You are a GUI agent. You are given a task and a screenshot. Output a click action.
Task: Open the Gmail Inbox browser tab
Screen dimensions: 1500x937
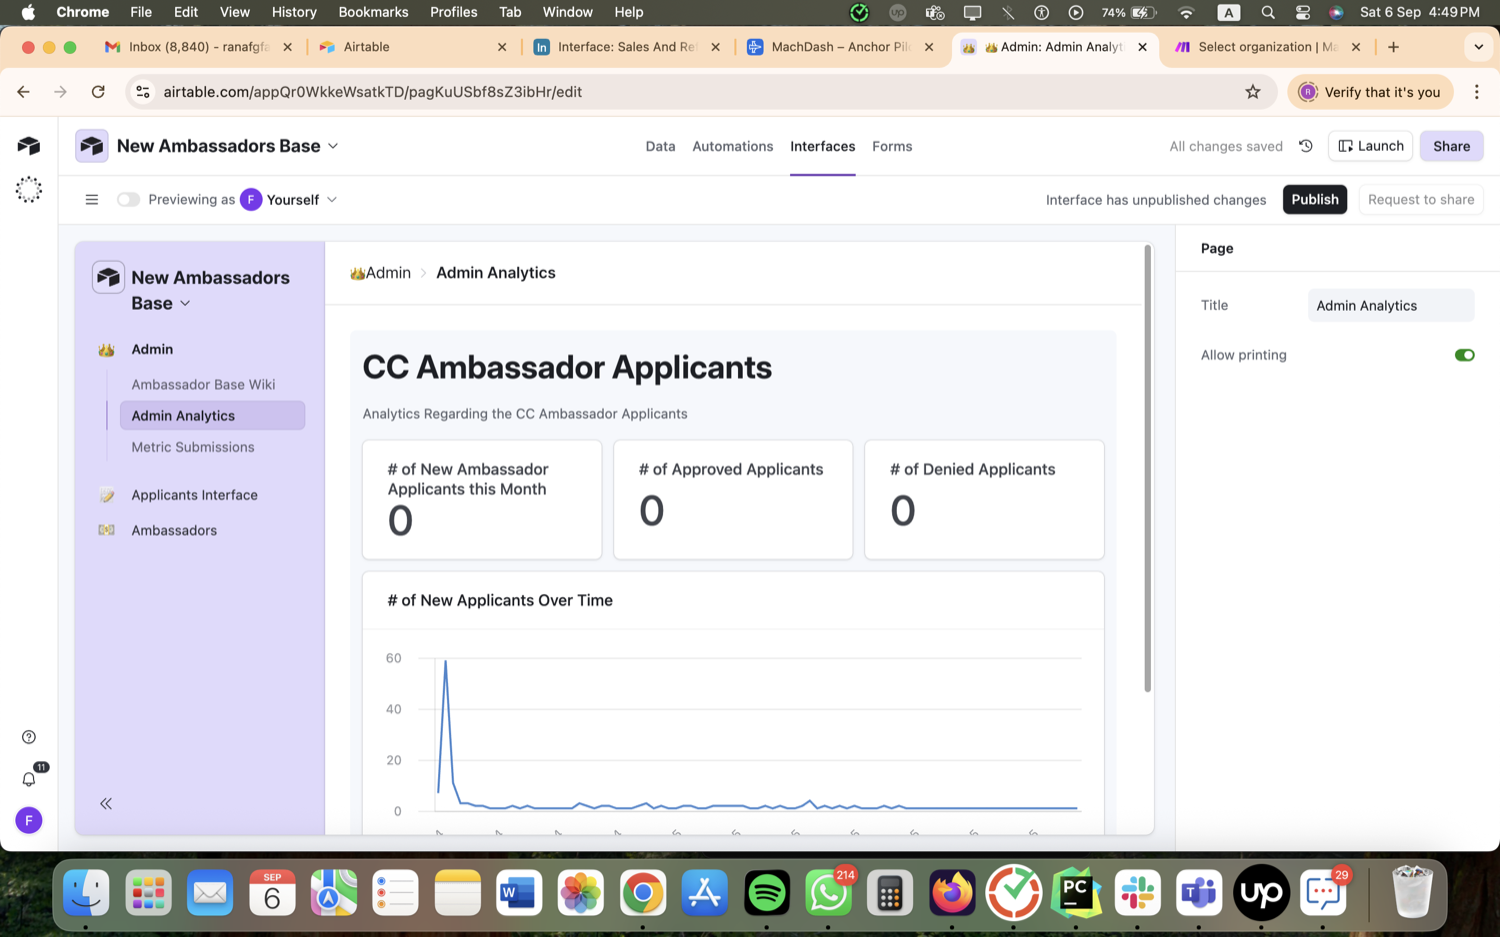tap(198, 47)
